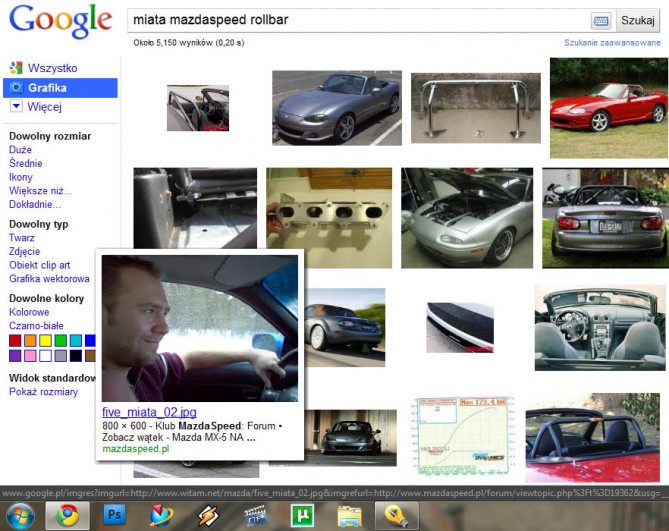Open the silver Miata in parking lot thumbnail
Screen dimensions: 669x531
(337, 108)
